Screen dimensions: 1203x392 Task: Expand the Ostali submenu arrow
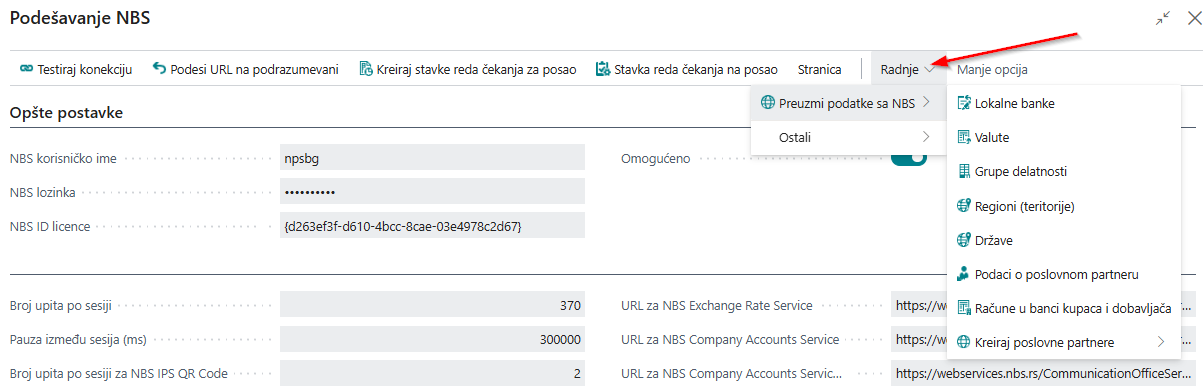(926, 137)
